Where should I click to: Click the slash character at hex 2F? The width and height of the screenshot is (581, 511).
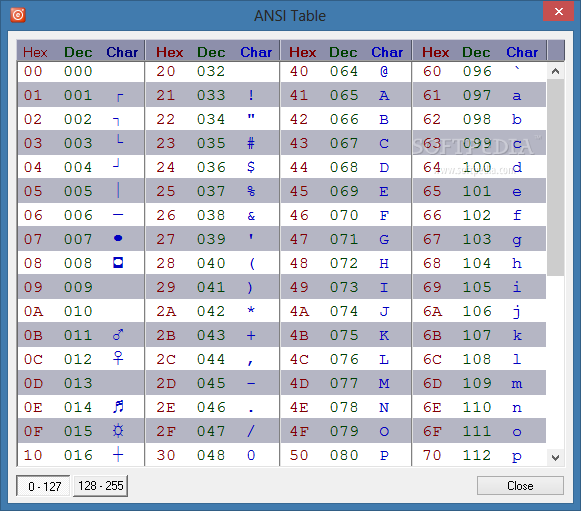pyautogui.click(x=251, y=431)
